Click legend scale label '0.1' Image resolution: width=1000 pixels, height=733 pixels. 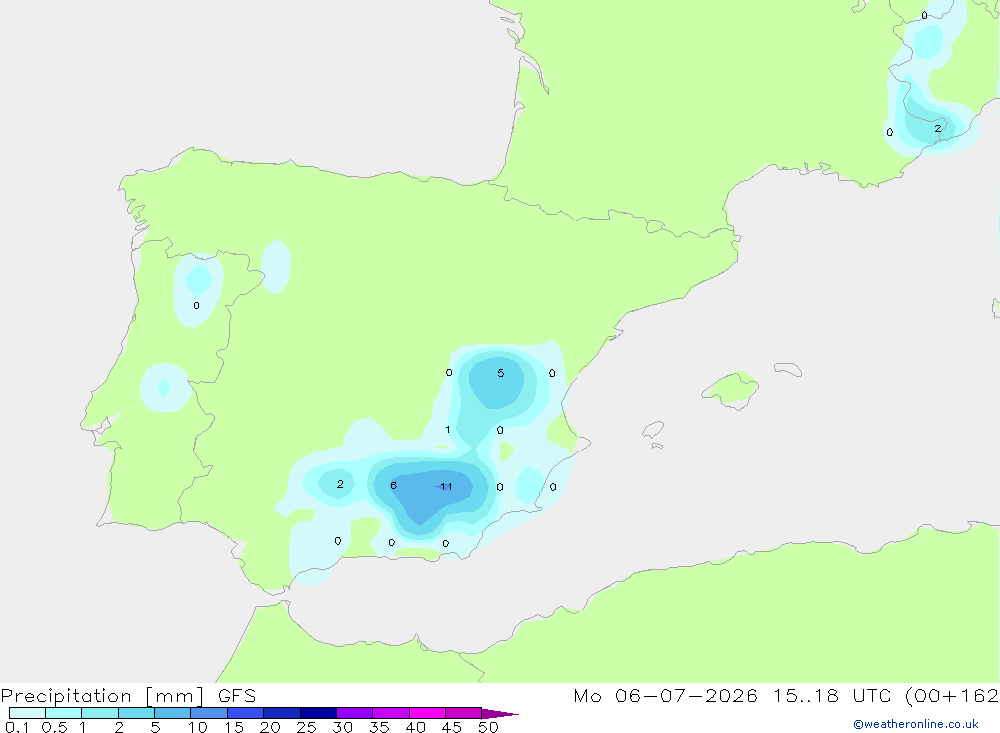coord(17,727)
